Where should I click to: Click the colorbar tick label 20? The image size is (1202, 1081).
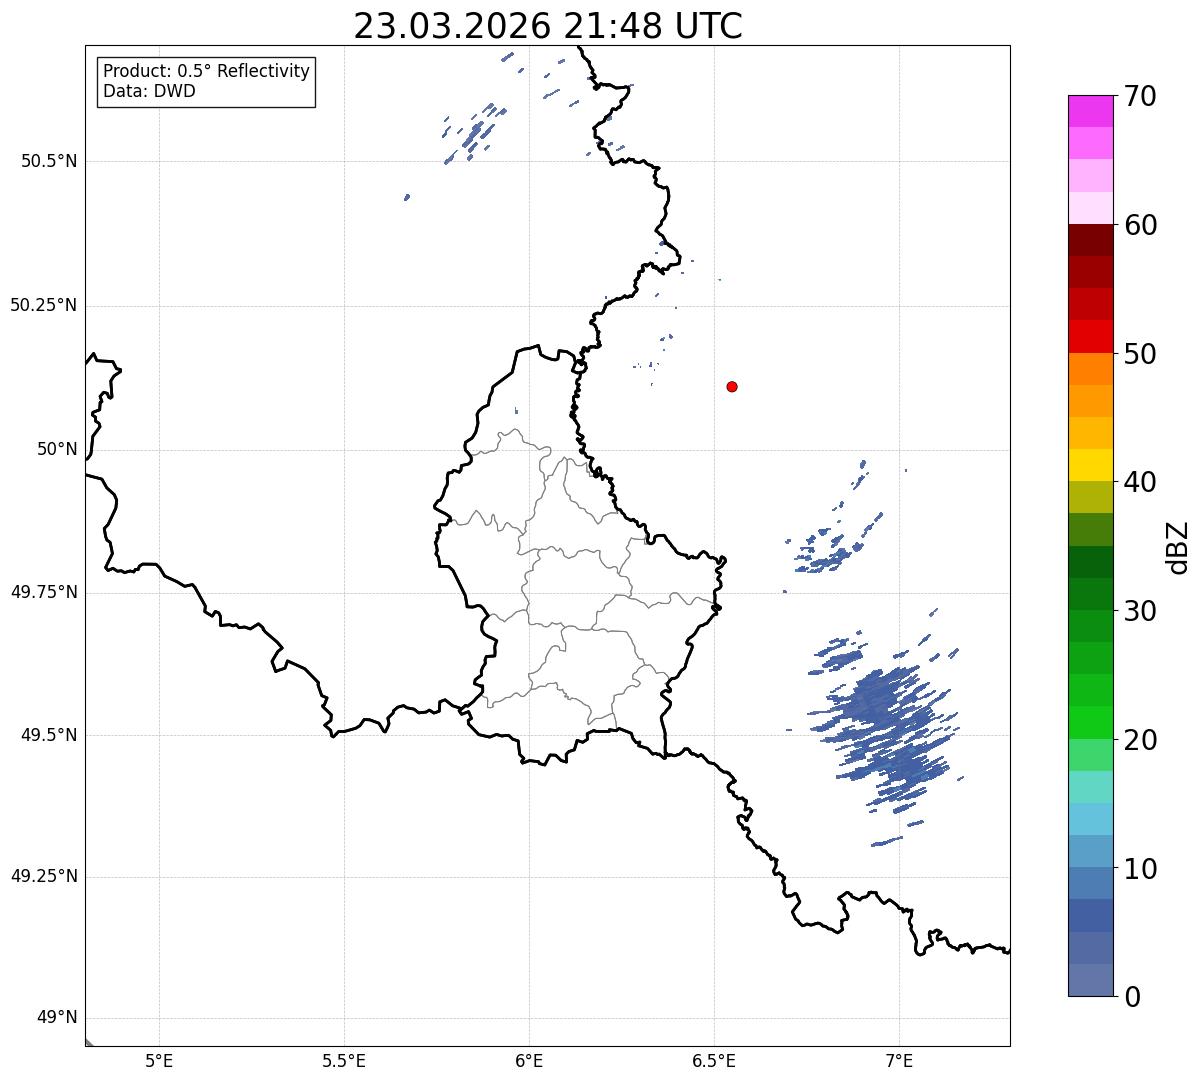tap(1140, 740)
